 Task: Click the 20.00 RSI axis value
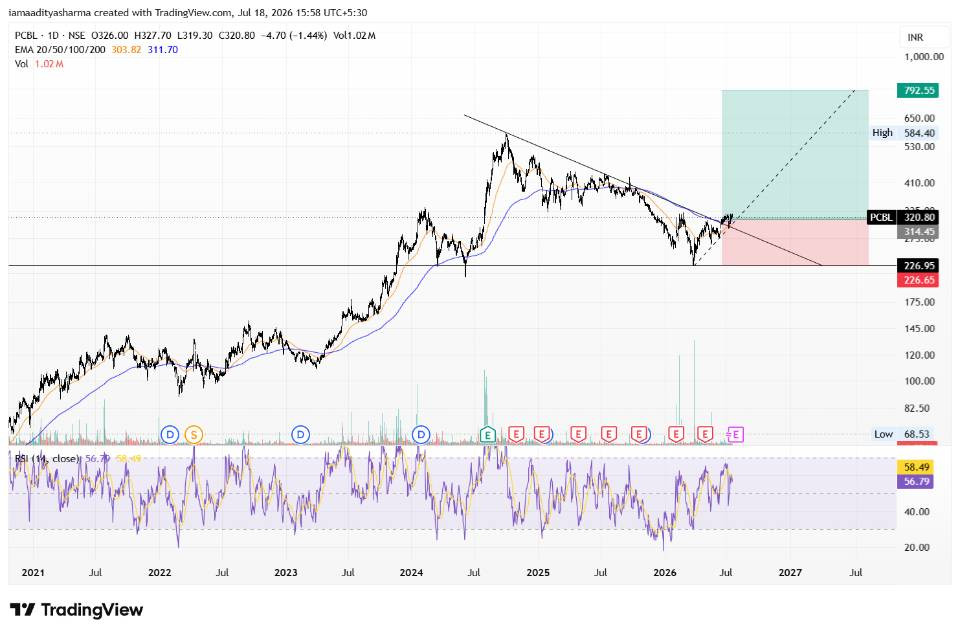(x=917, y=547)
